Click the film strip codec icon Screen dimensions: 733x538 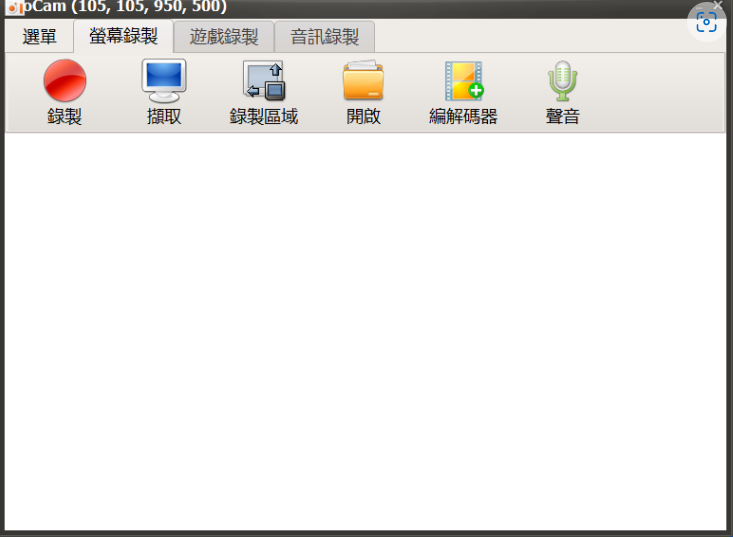pyautogui.click(x=464, y=81)
